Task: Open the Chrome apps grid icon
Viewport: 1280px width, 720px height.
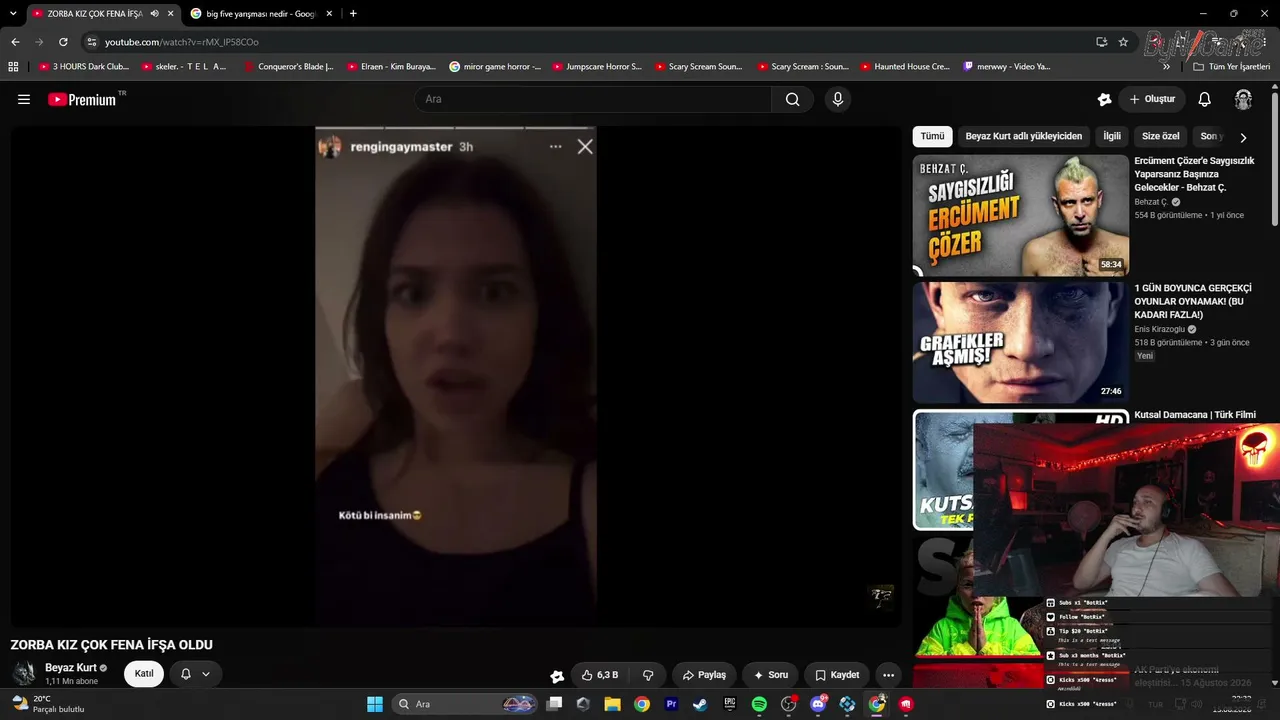Action: click(x=13, y=67)
